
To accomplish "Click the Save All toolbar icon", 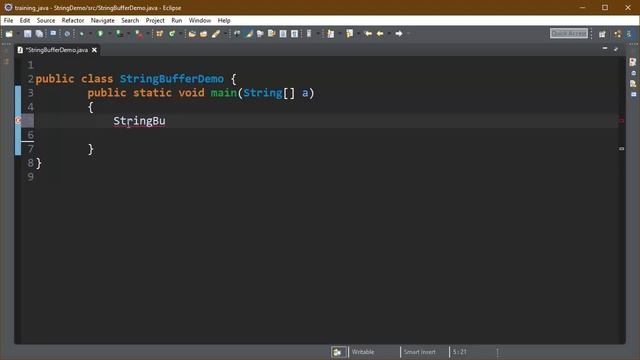I will (39, 34).
